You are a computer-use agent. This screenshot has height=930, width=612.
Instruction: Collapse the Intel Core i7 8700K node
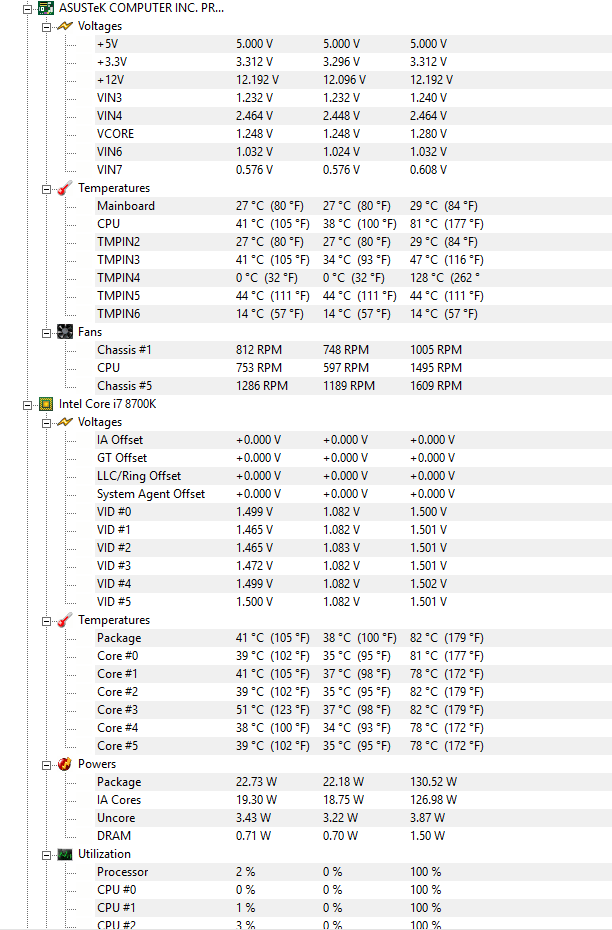tap(27, 405)
